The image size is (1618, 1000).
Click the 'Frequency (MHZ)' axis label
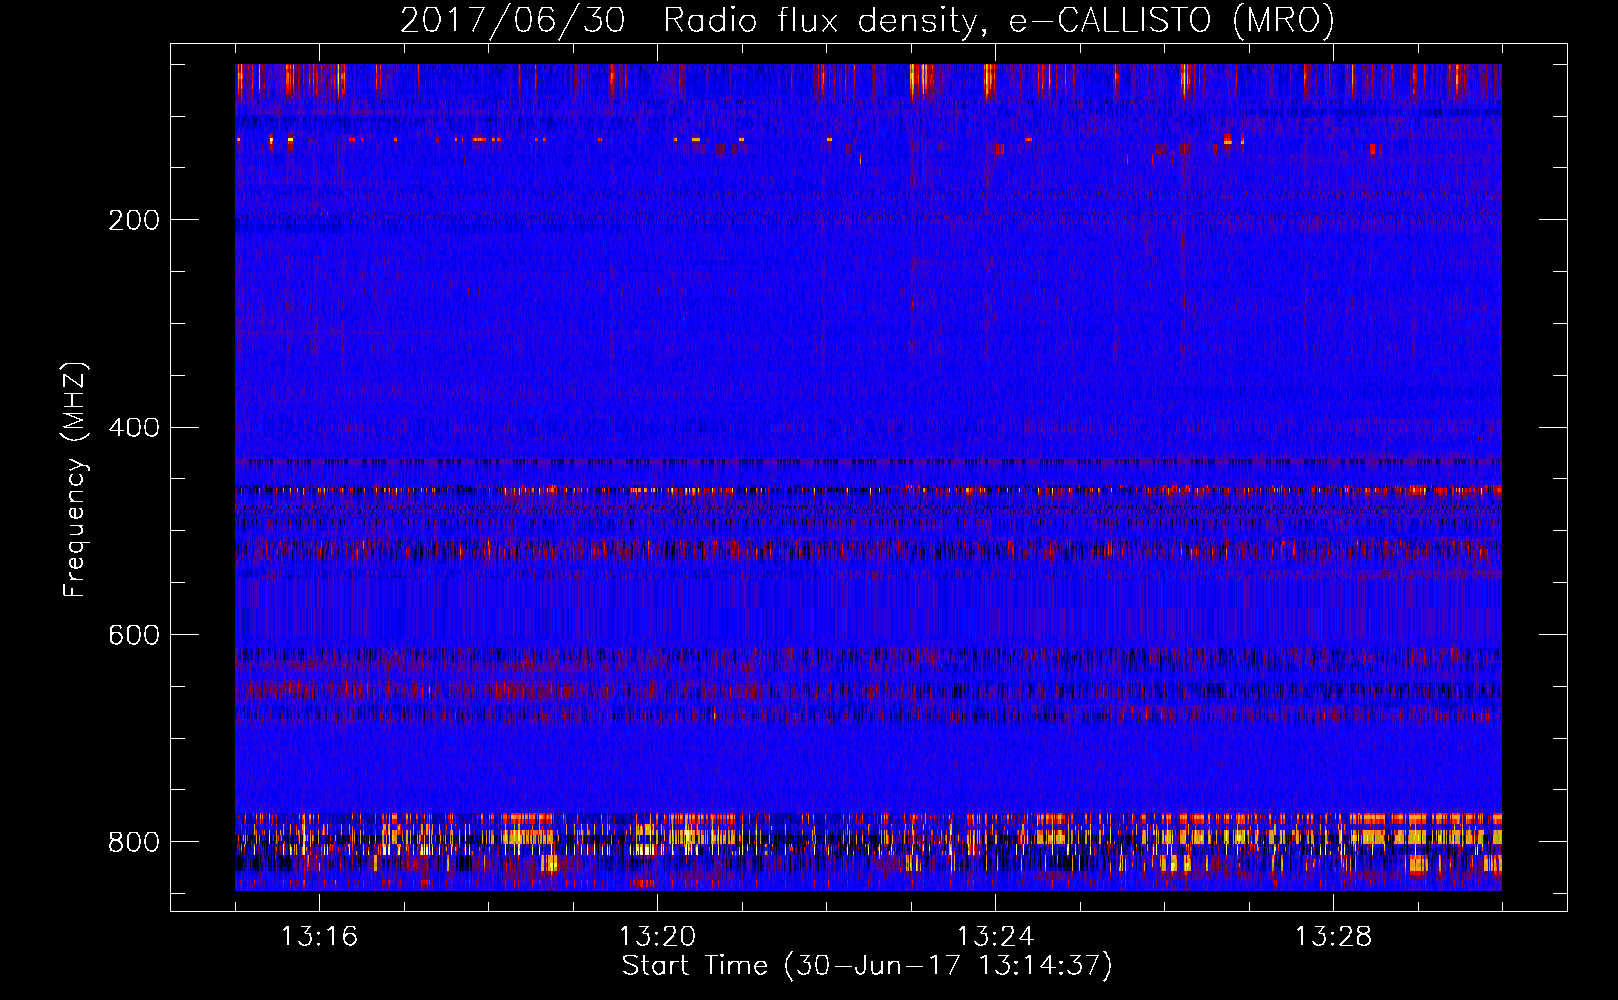point(75,480)
